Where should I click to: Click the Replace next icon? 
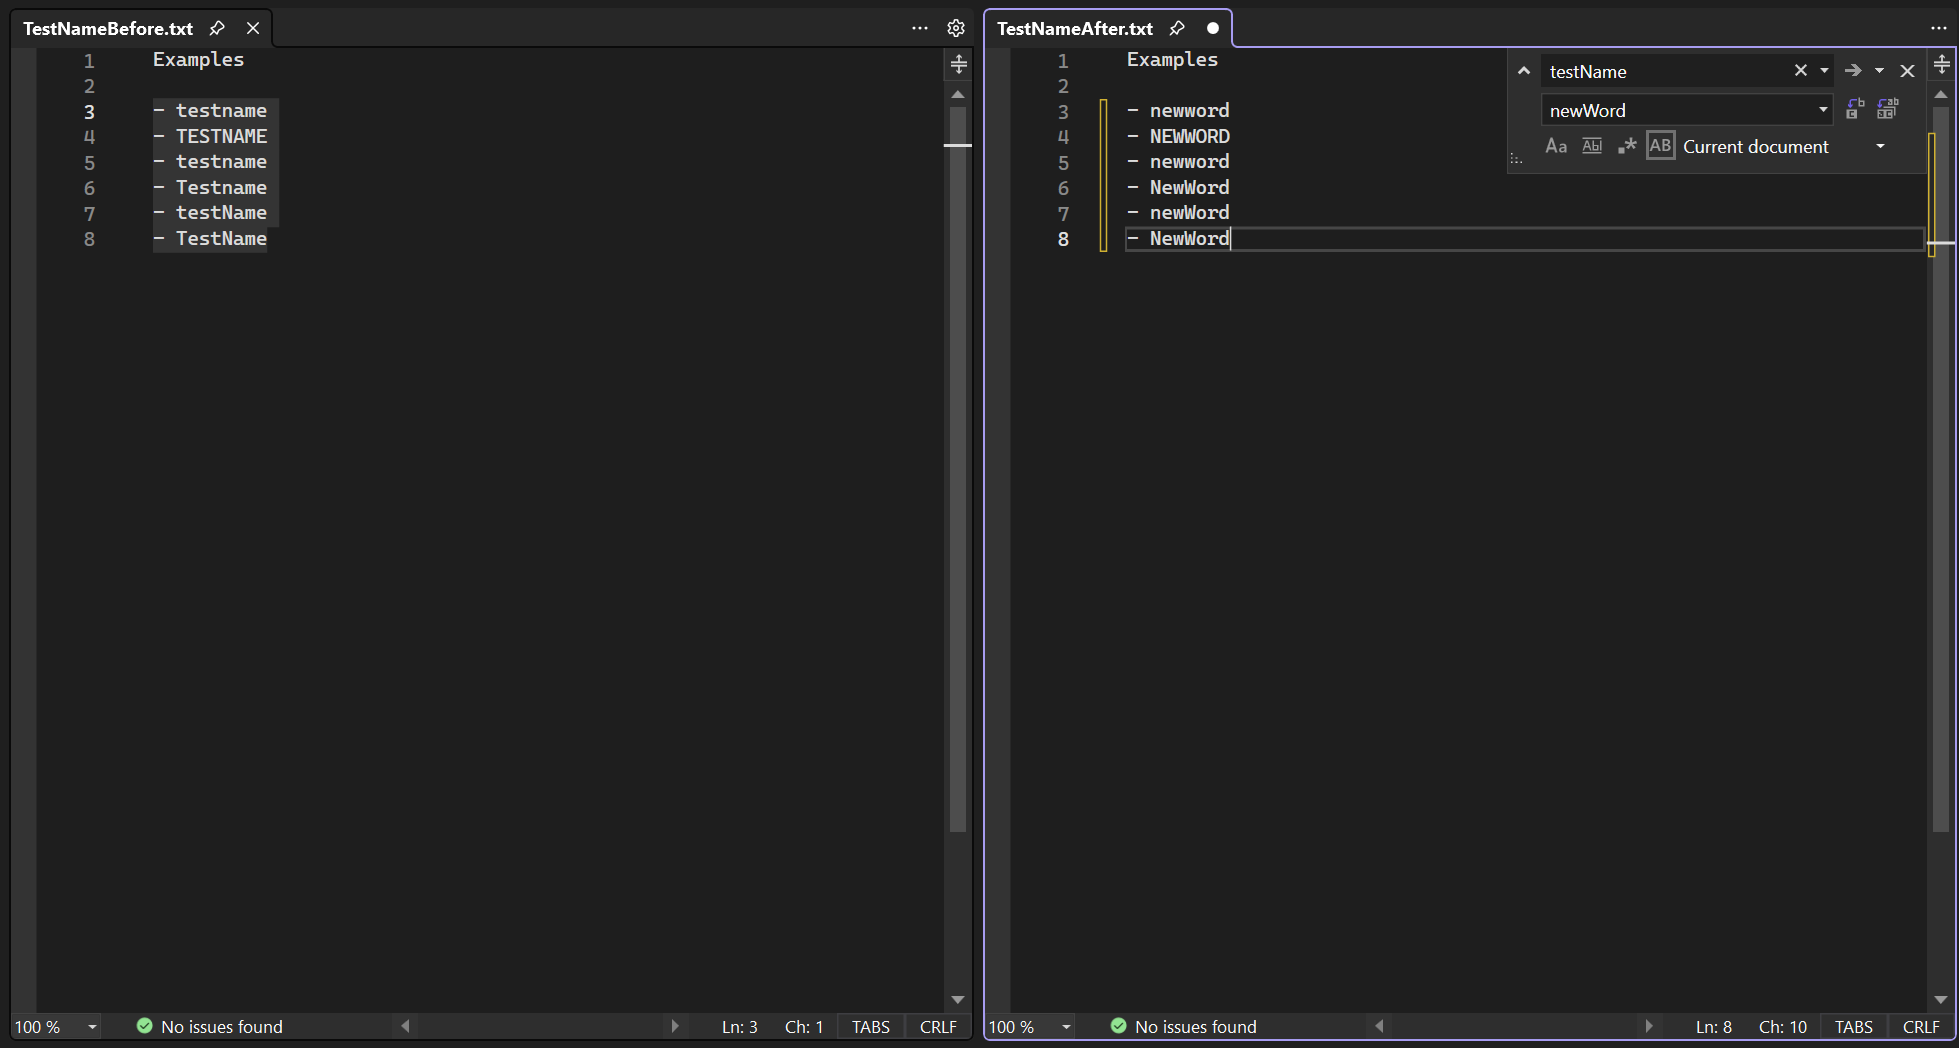[1855, 109]
